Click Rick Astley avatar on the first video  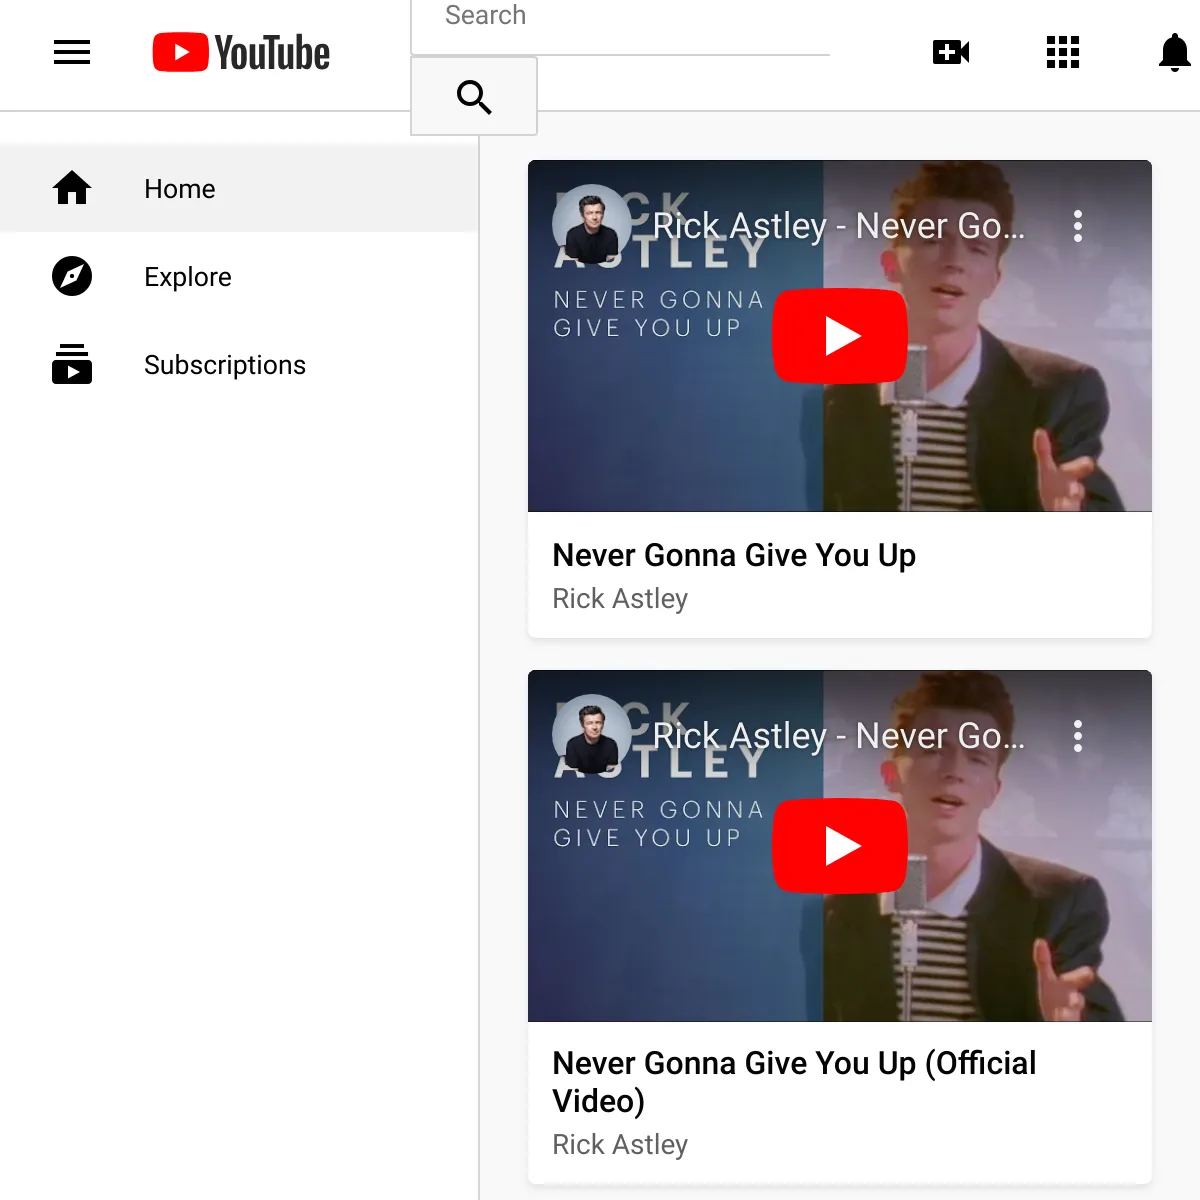tap(592, 224)
